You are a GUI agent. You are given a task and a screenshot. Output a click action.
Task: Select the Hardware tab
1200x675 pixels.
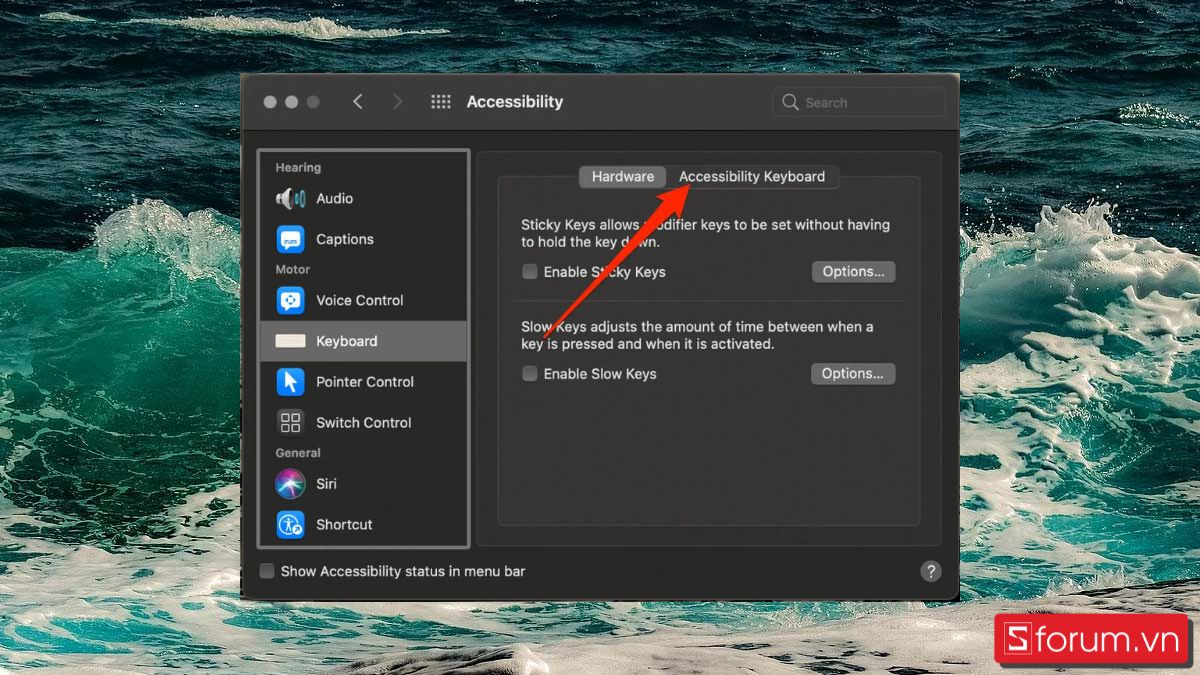point(622,176)
